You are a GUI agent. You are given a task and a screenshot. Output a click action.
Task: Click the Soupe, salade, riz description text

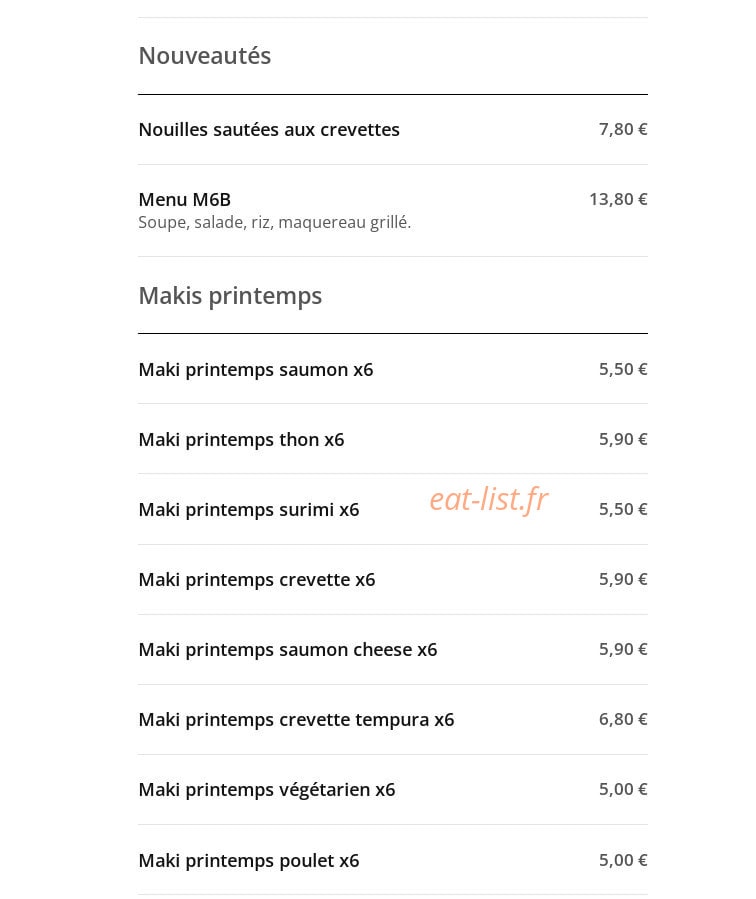[275, 222]
